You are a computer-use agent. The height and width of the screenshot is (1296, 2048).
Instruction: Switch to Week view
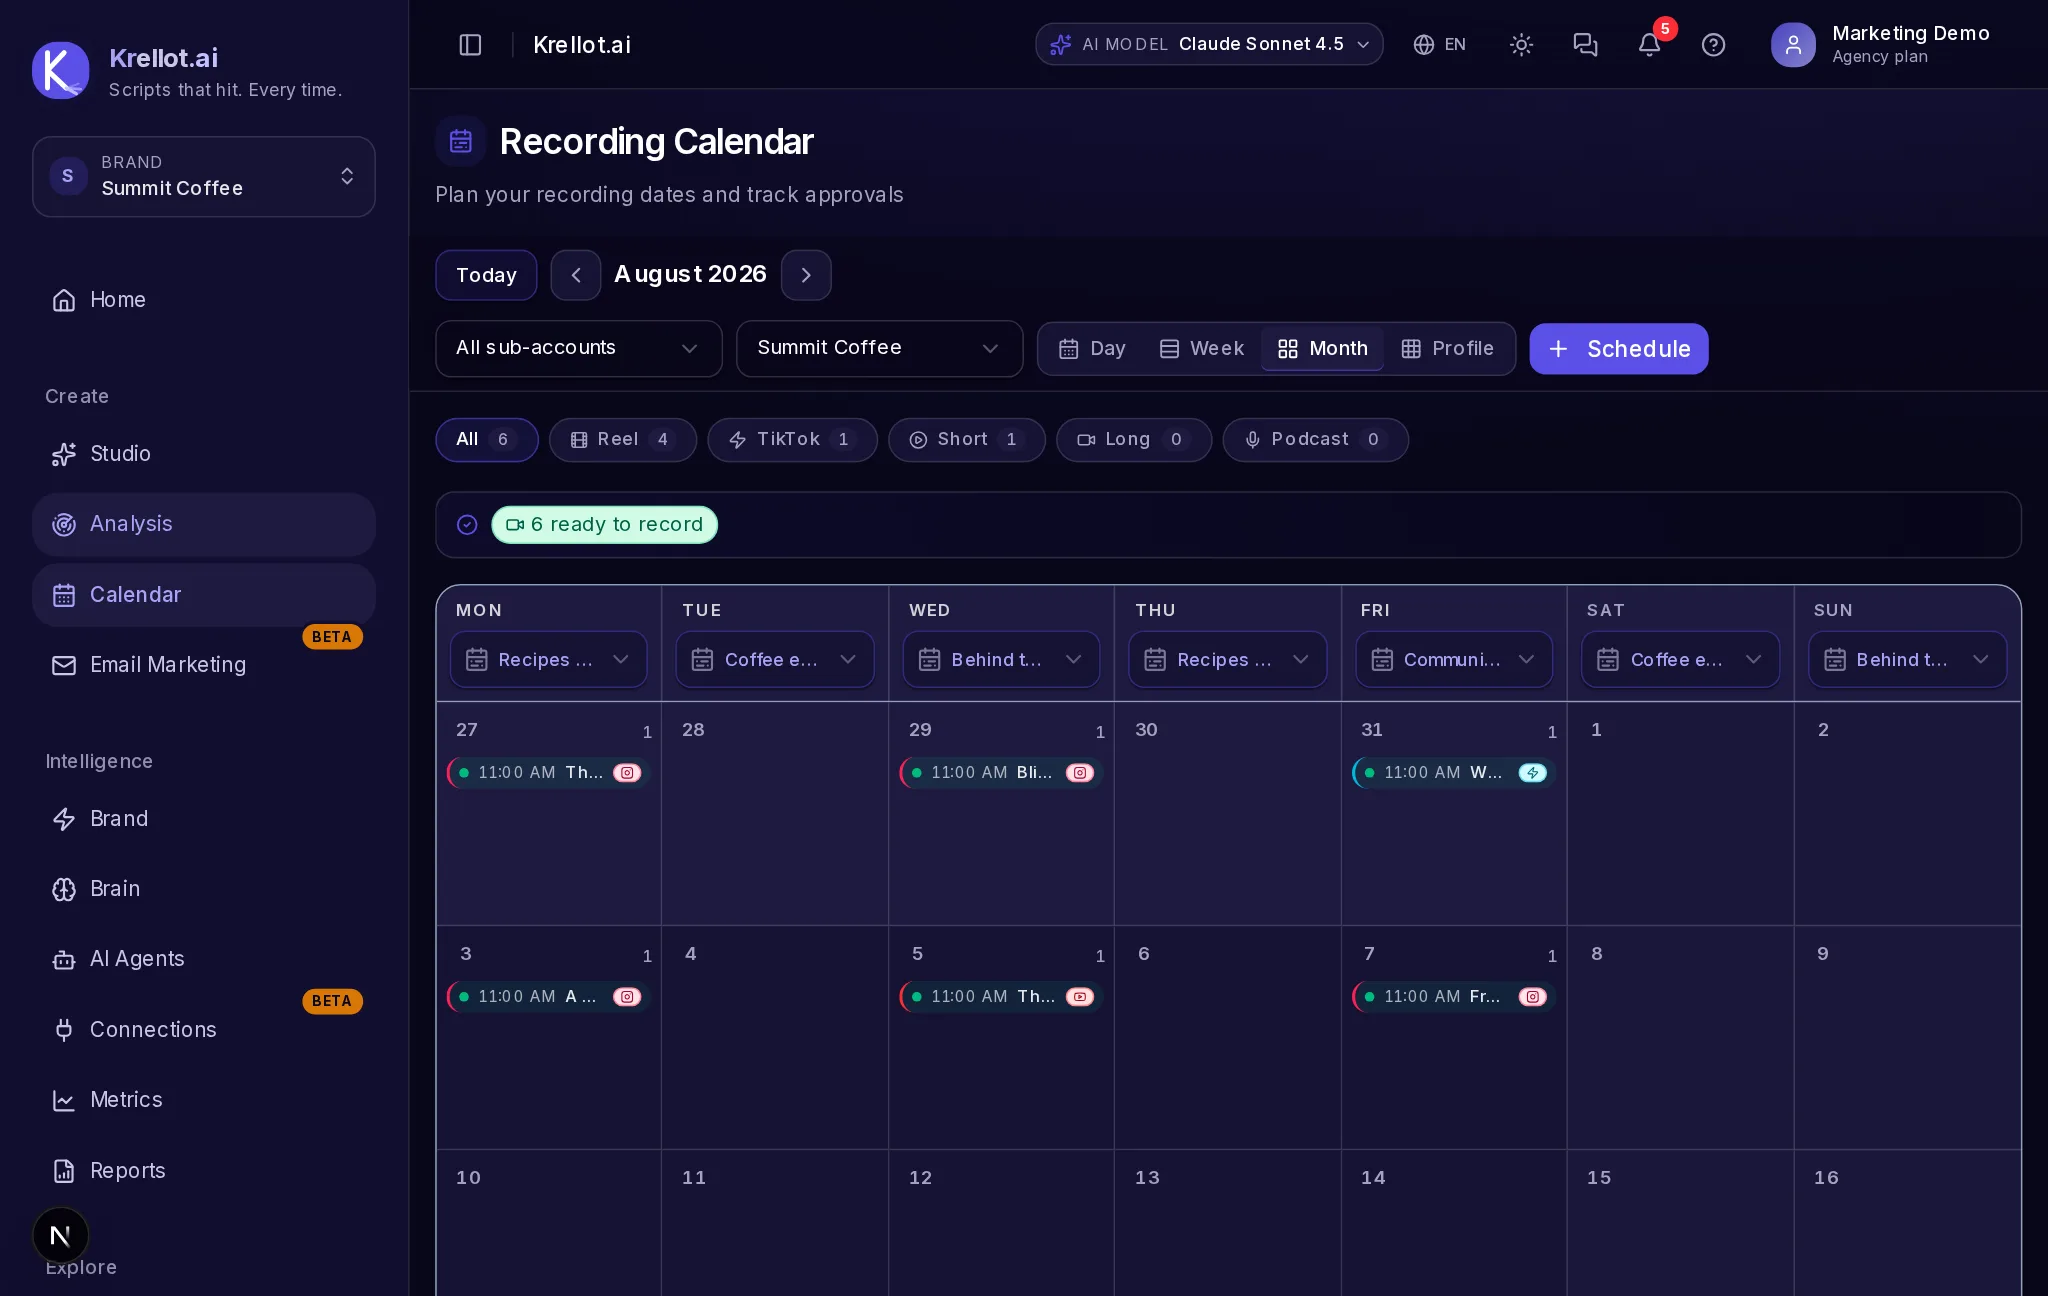(x=1202, y=349)
